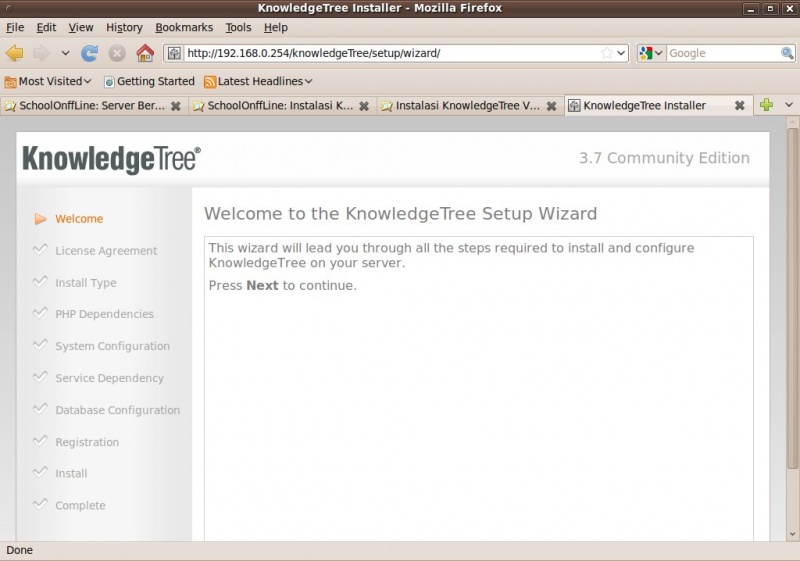The width and height of the screenshot is (800, 561).
Task: Close the KnowledgeTree Installer tab
Action: 739,105
